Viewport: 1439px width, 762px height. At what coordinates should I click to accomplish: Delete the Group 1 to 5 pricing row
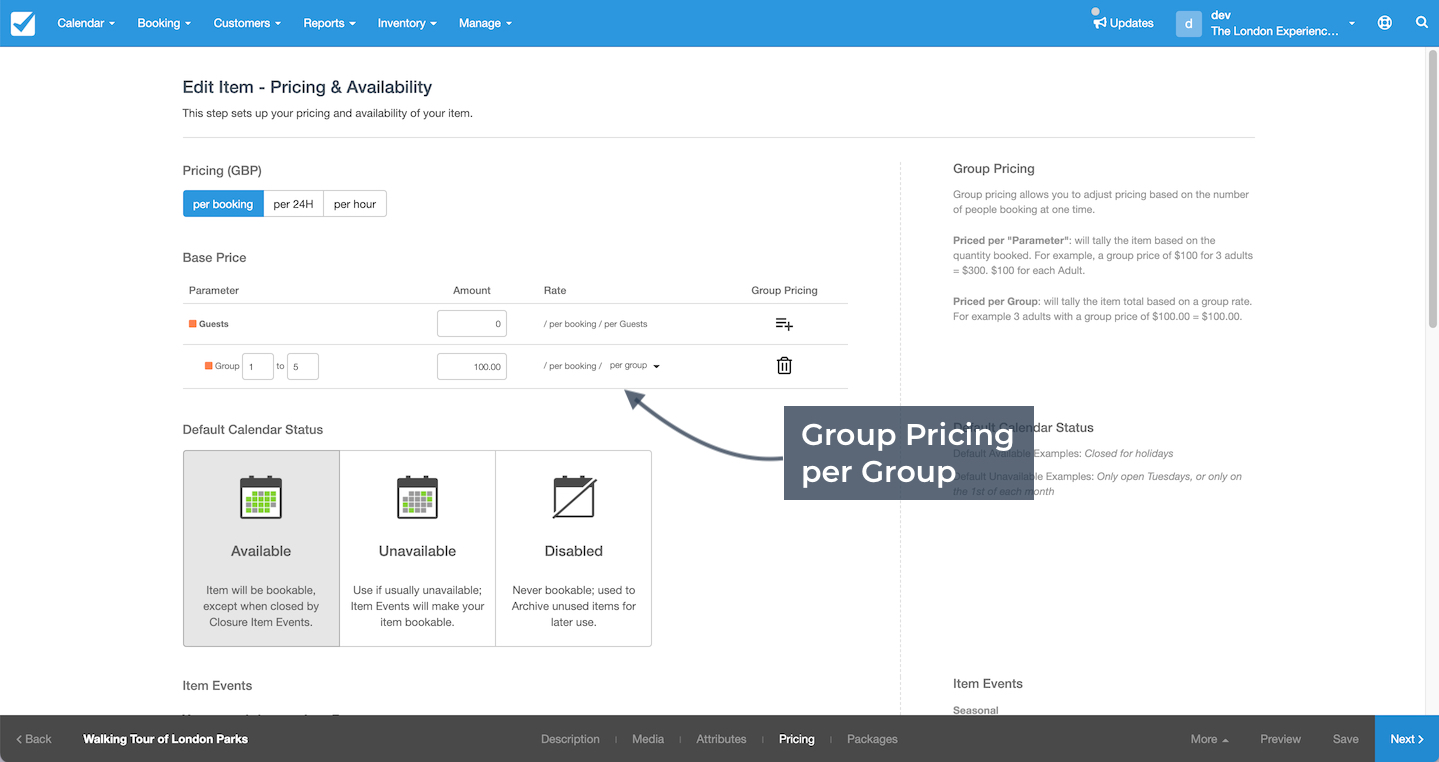coord(784,366)
